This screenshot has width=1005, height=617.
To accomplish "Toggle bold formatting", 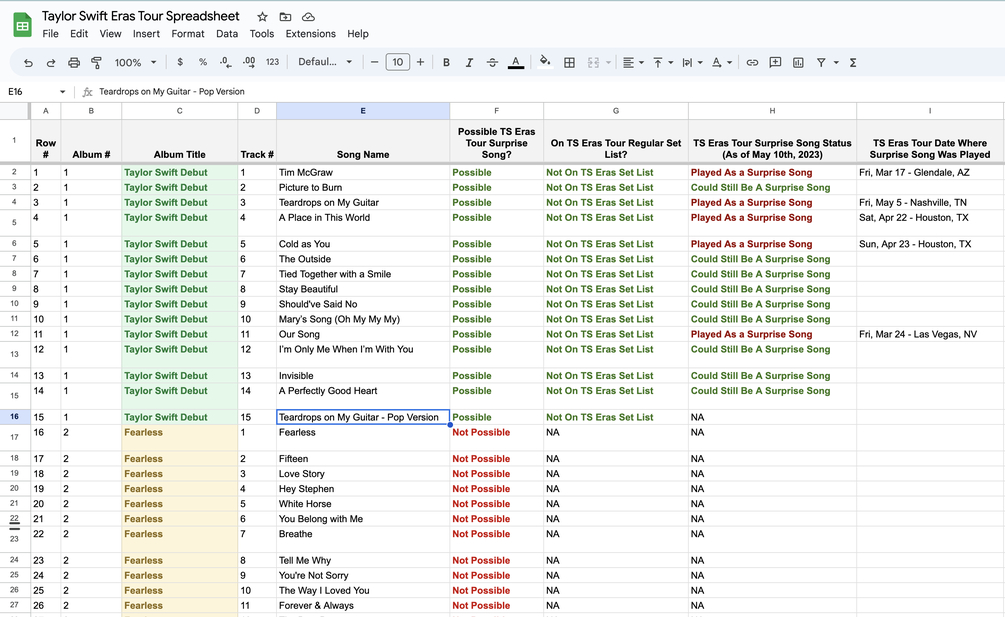I will click(x=446, y=62).
